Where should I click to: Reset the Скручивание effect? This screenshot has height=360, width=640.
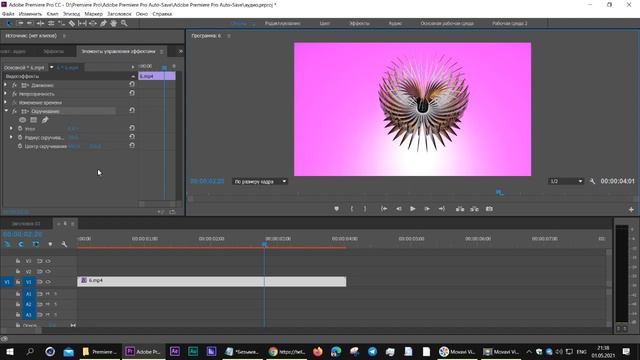click(132, 111)
